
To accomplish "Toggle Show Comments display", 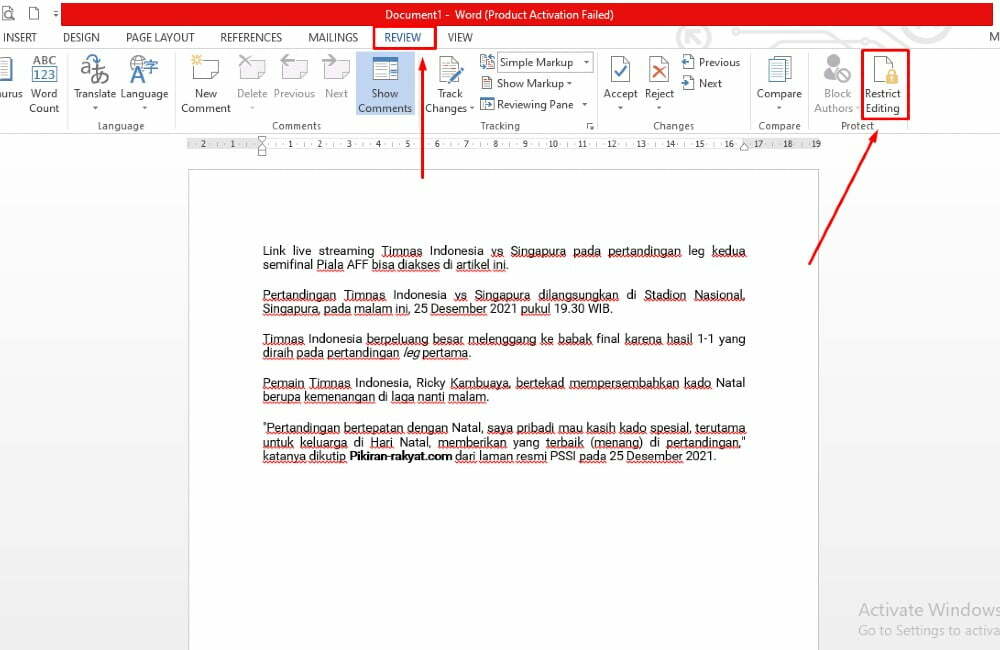I will point(385,85).
